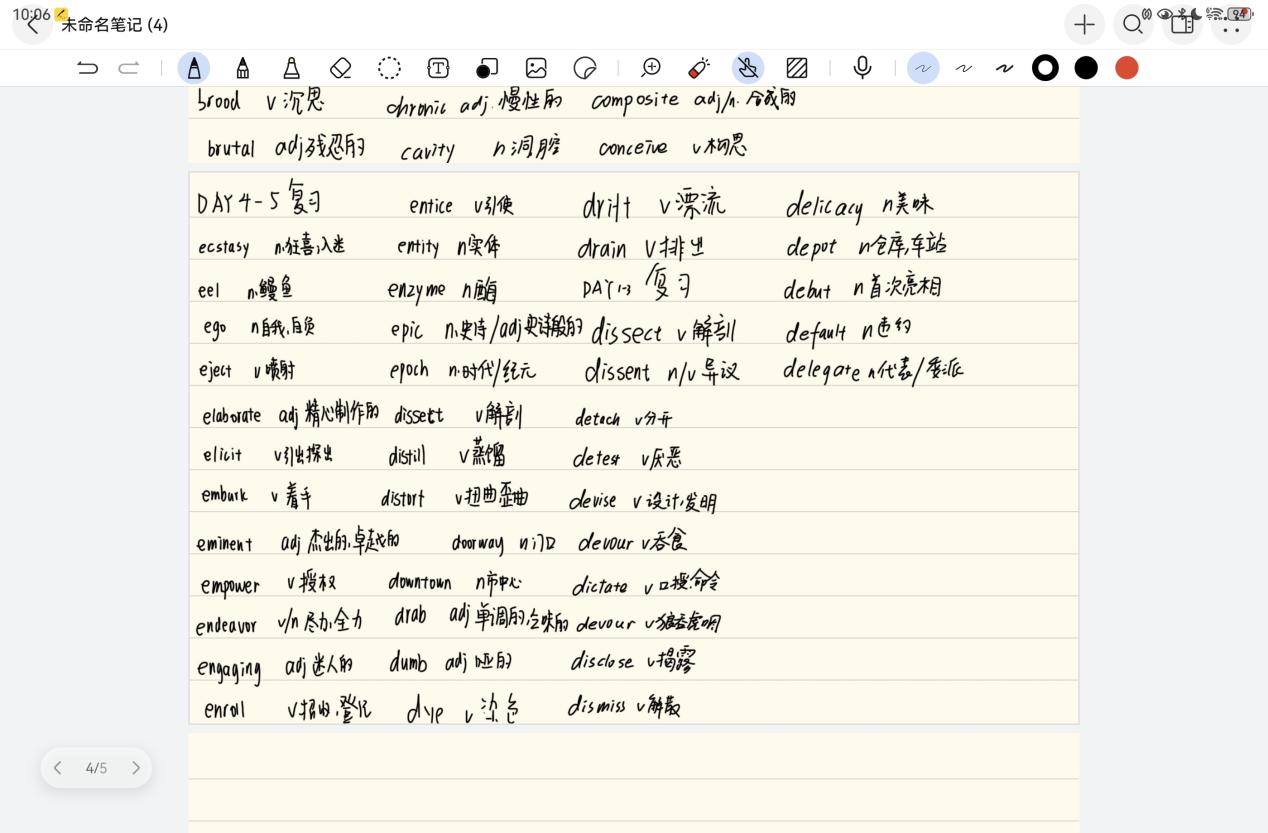Tap the handwritten word distill

click(407, 457)
